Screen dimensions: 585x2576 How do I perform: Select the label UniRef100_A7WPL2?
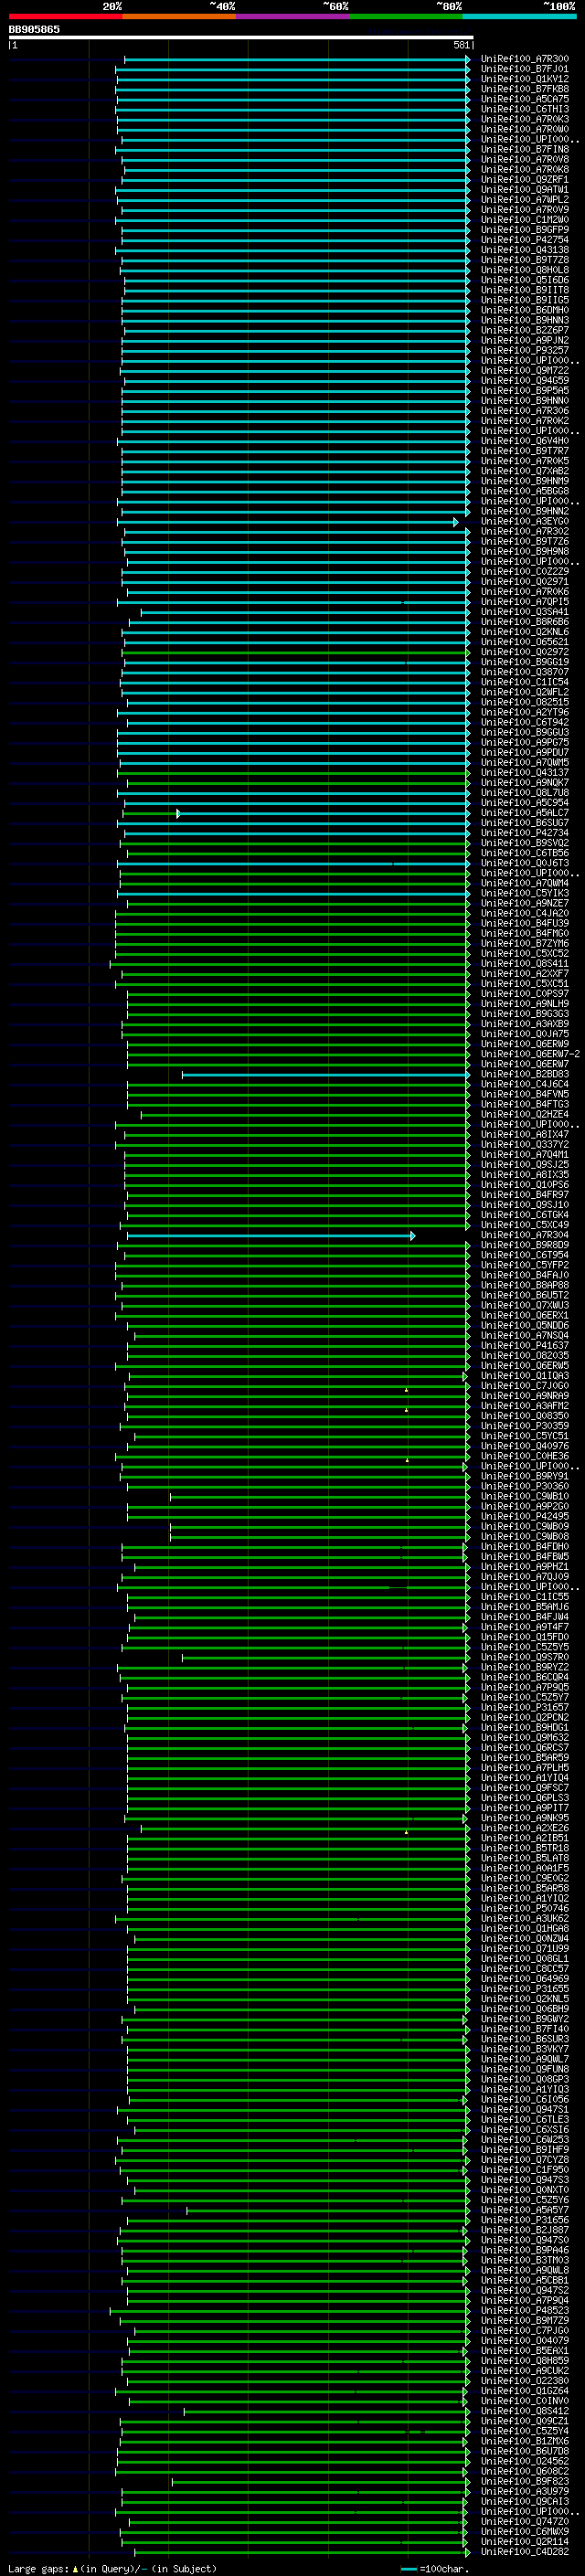tap(524, 200)
